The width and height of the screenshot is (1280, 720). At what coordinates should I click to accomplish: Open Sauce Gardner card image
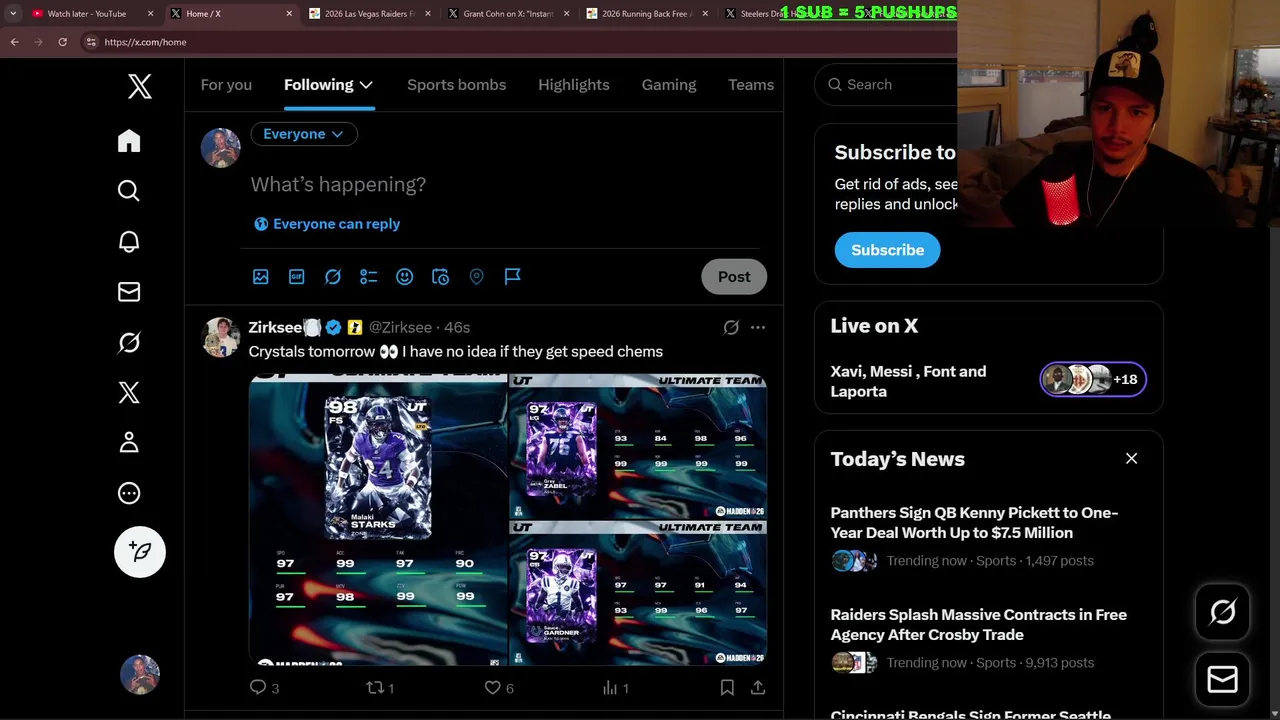638,594
